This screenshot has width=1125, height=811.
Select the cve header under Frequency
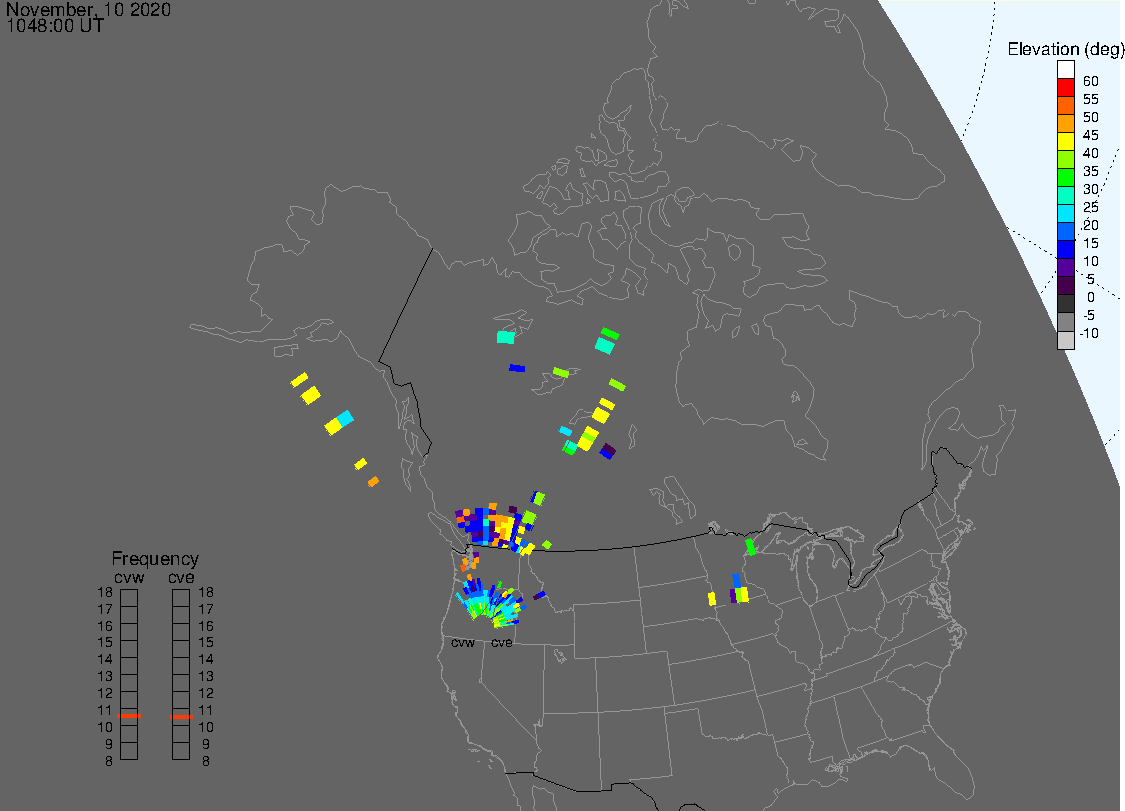coord(181,578)
